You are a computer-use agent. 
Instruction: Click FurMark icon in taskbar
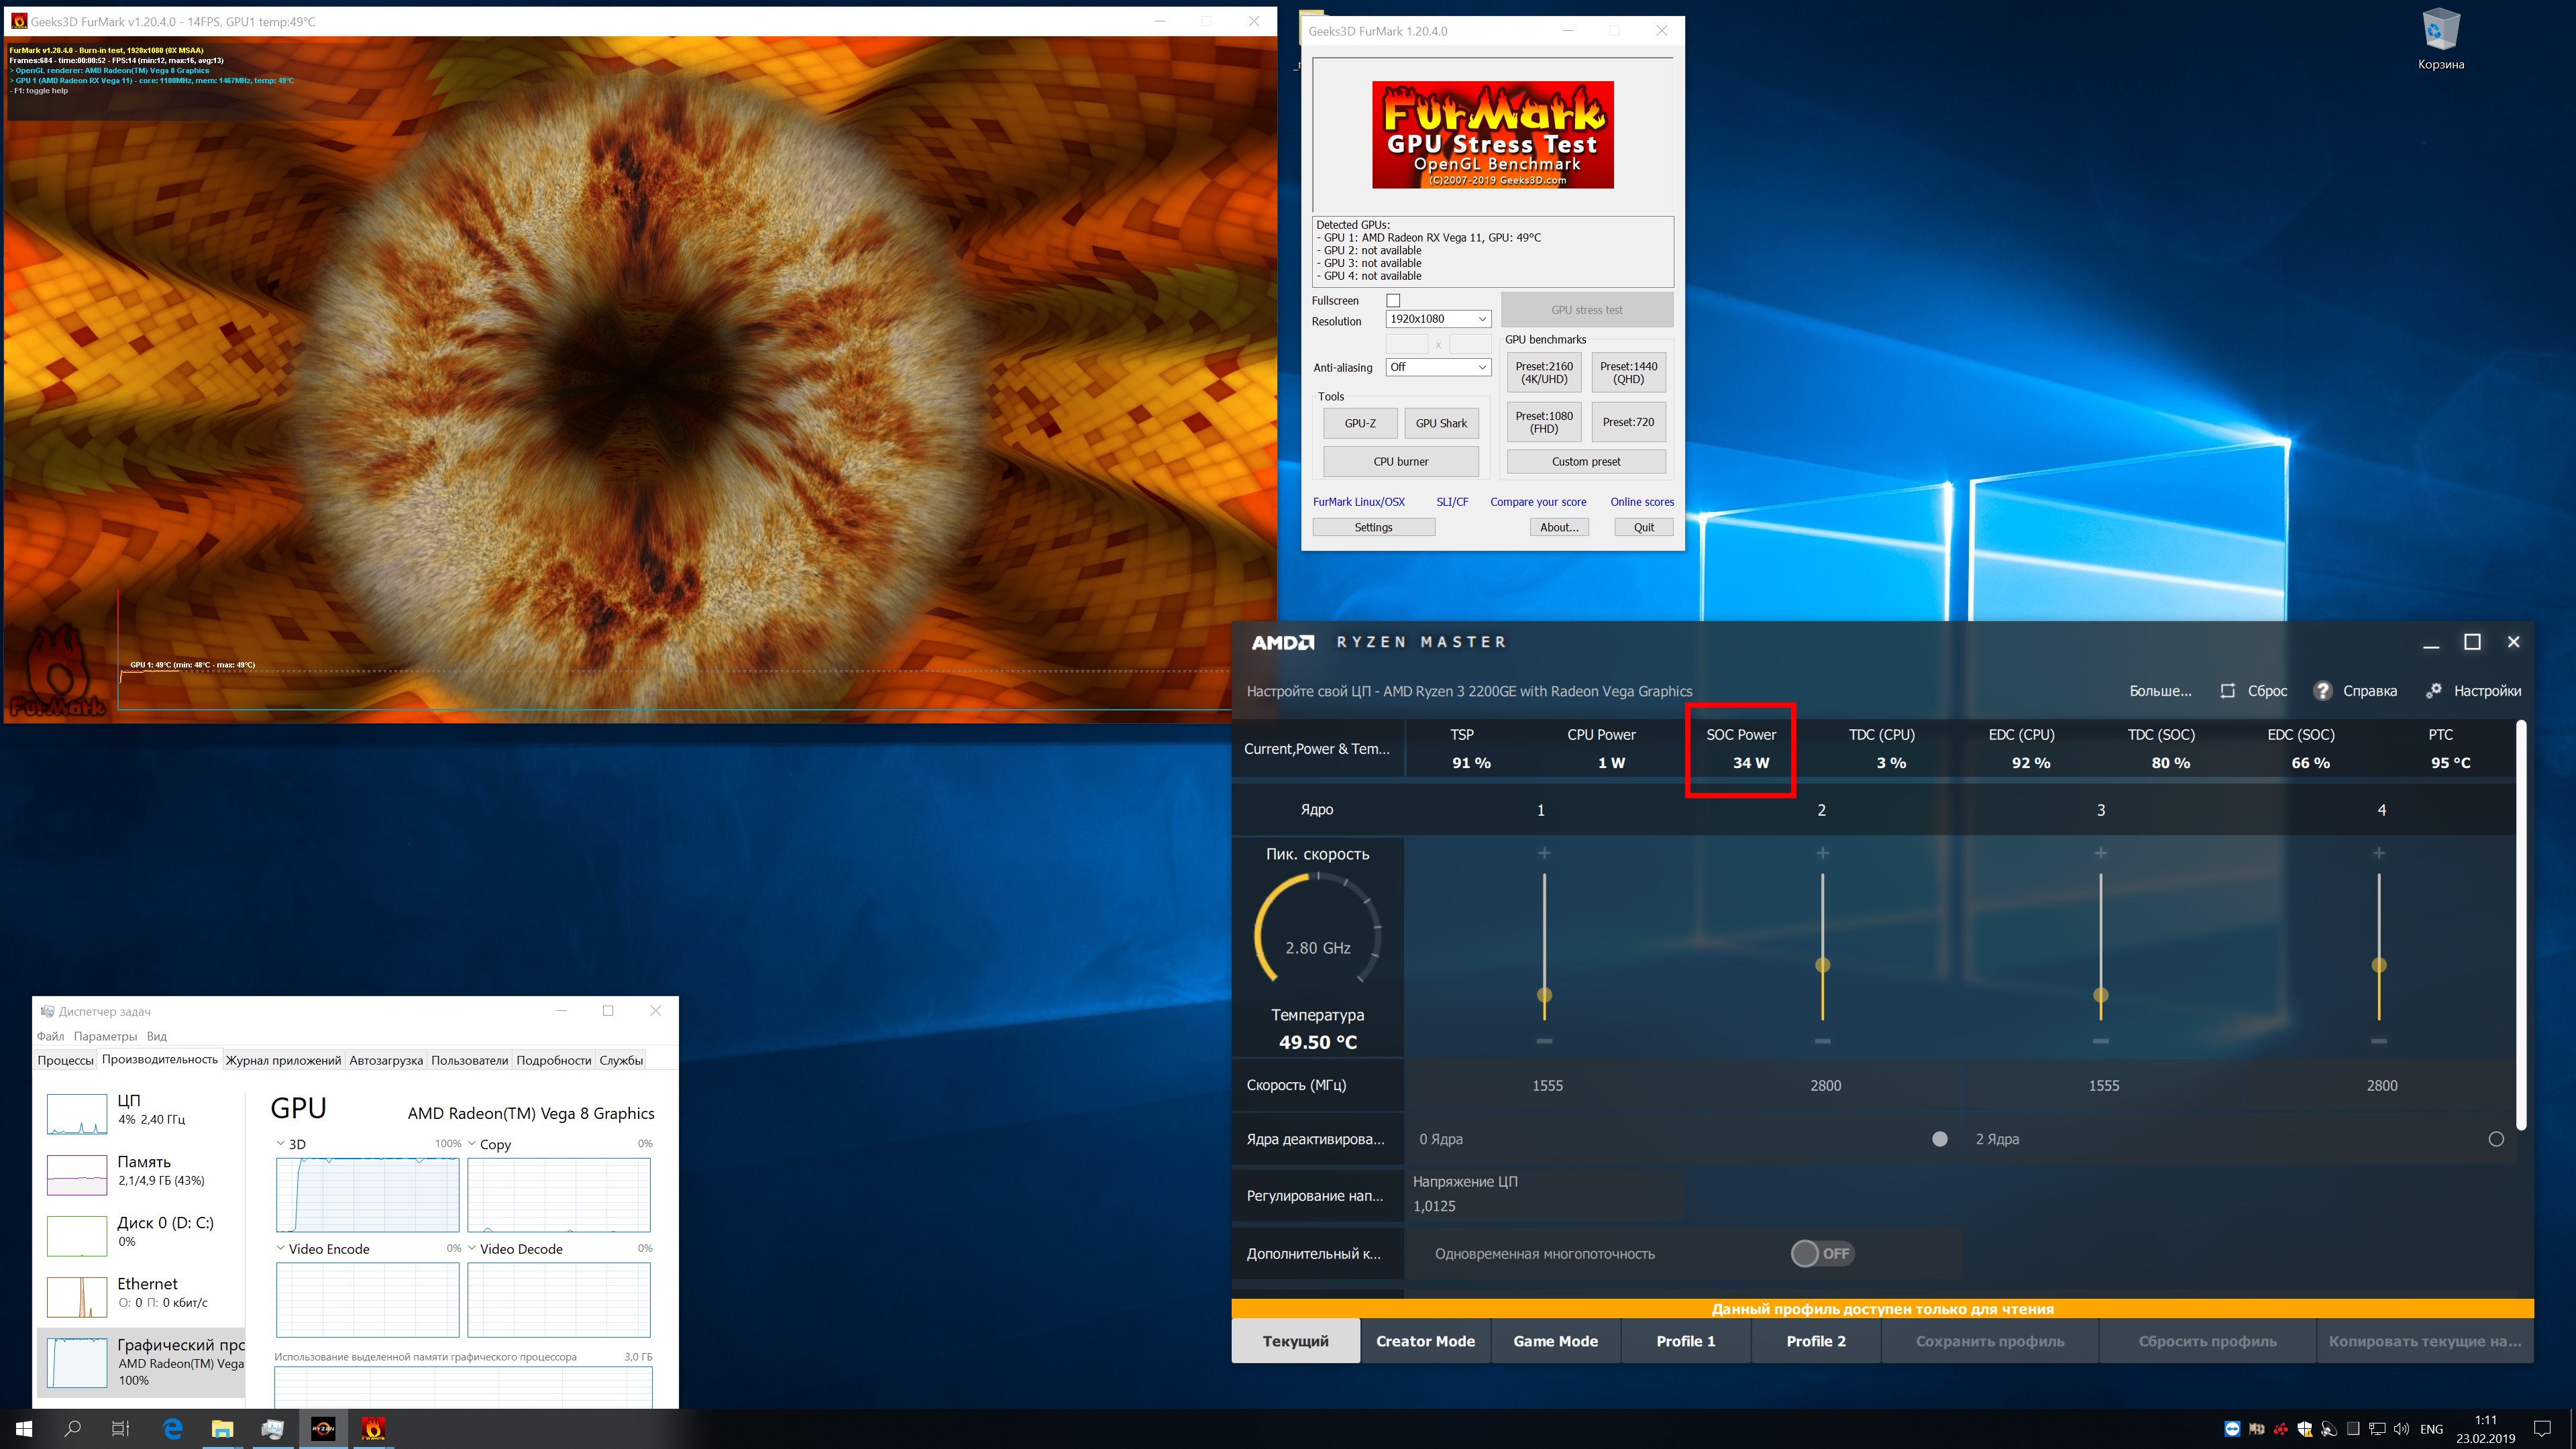373,1428
